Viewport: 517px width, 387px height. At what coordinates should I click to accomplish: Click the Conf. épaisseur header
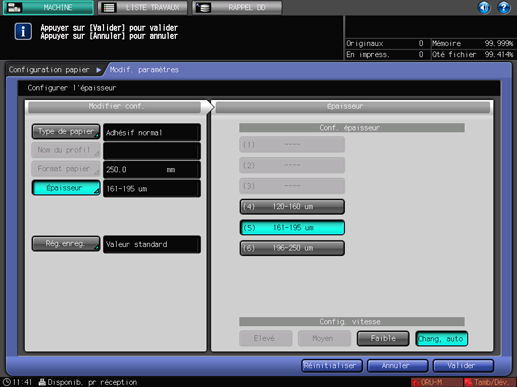click(352, 128)
